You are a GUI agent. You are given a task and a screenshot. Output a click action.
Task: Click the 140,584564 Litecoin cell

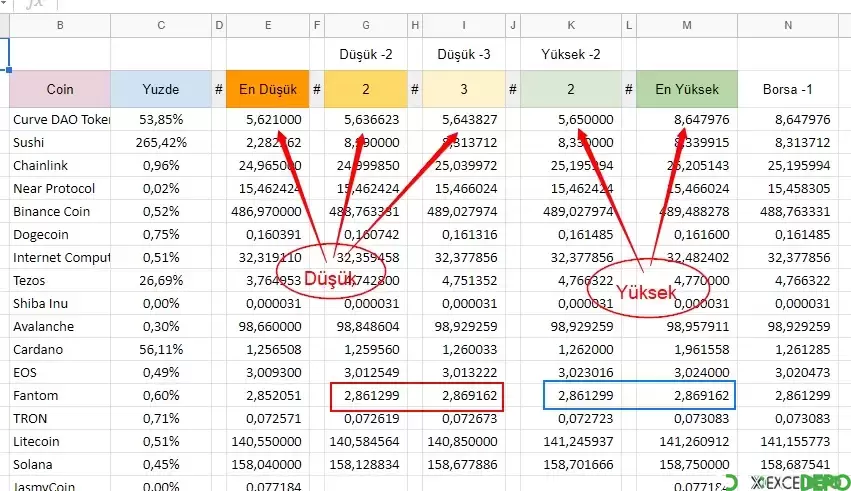tap(366, 442)
